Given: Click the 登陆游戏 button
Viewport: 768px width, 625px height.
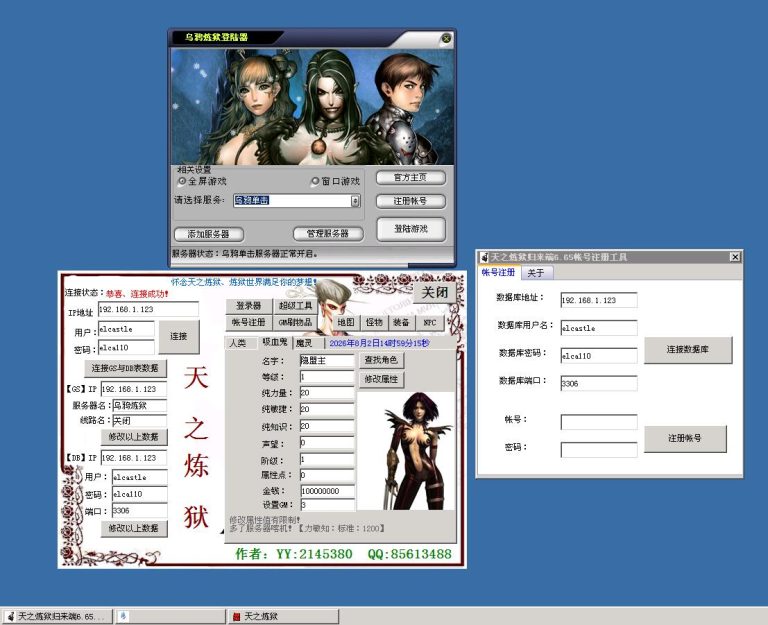Looking at the screenshot, I should click(x=411, y=229).
